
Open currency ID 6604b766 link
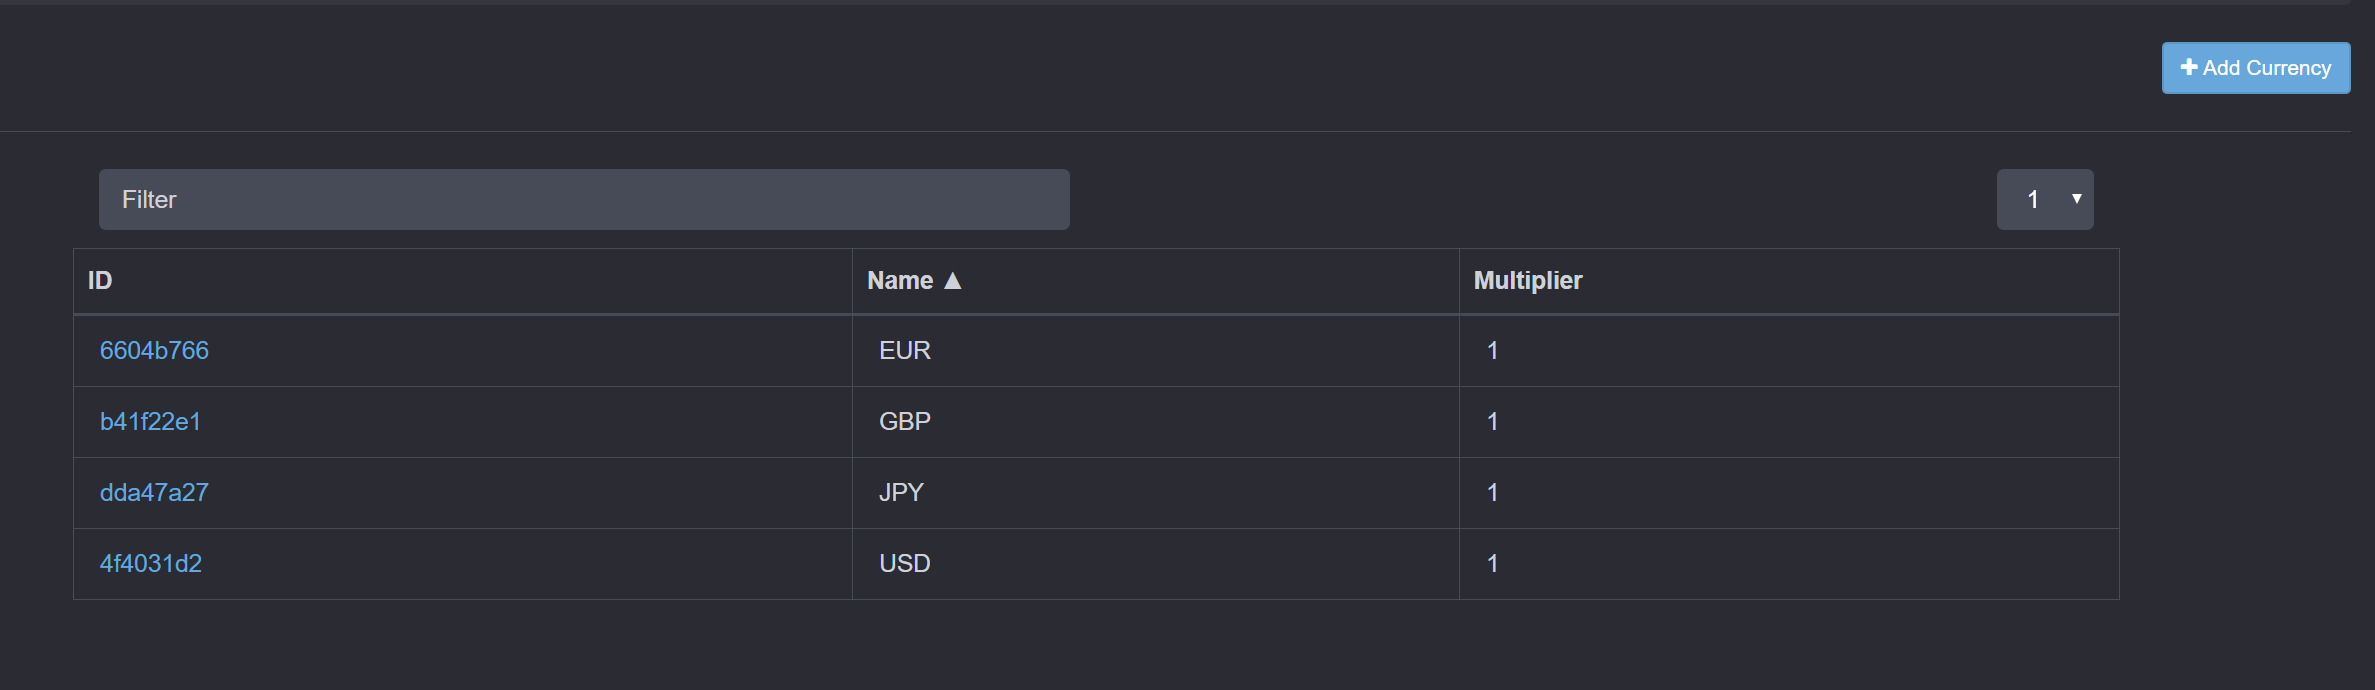154,351
